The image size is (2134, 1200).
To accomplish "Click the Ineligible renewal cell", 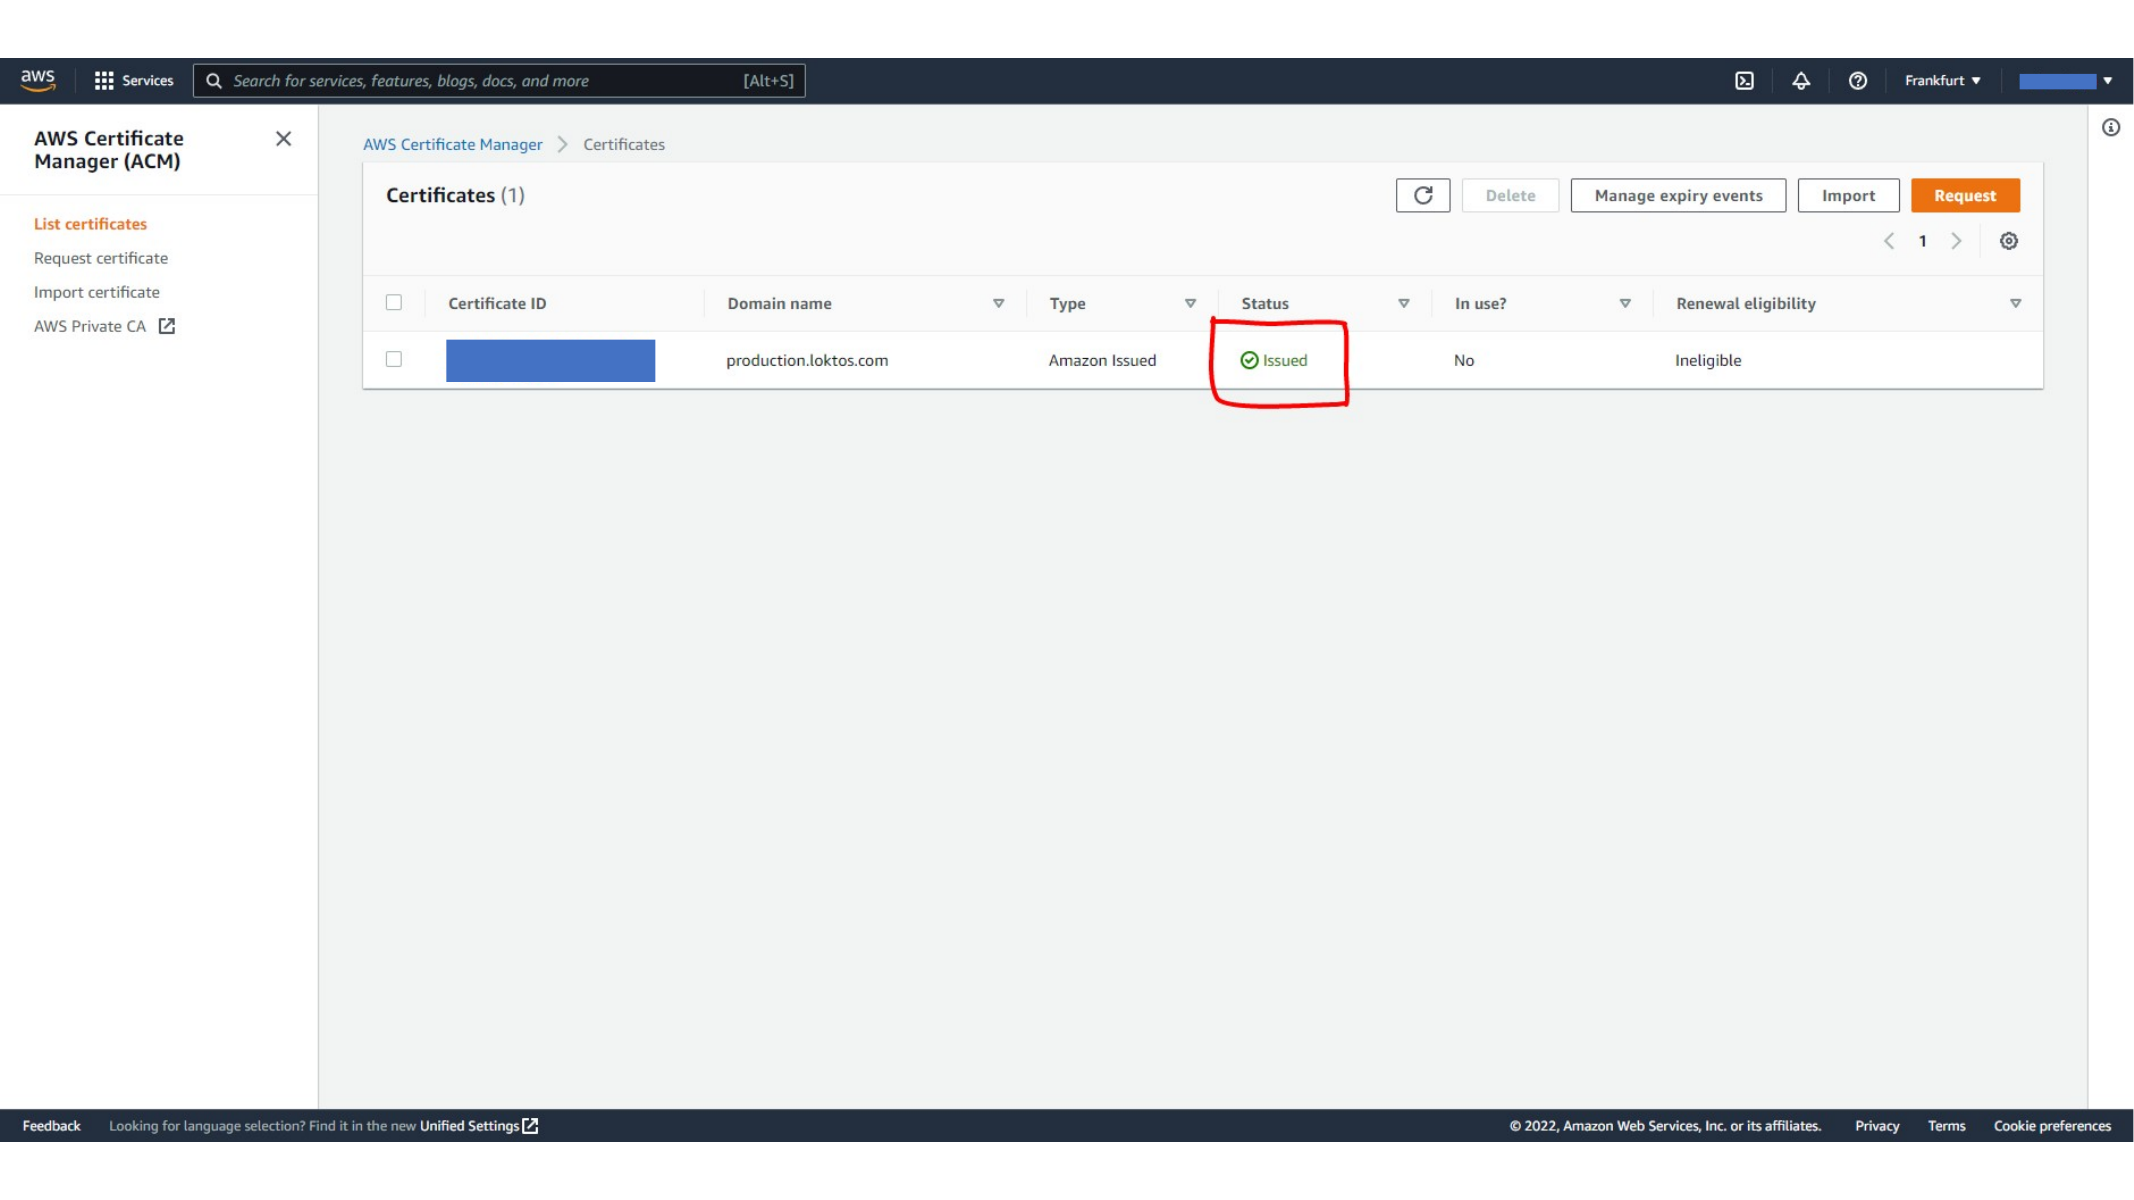I will pyautogui.click(x=1708, y=361).
